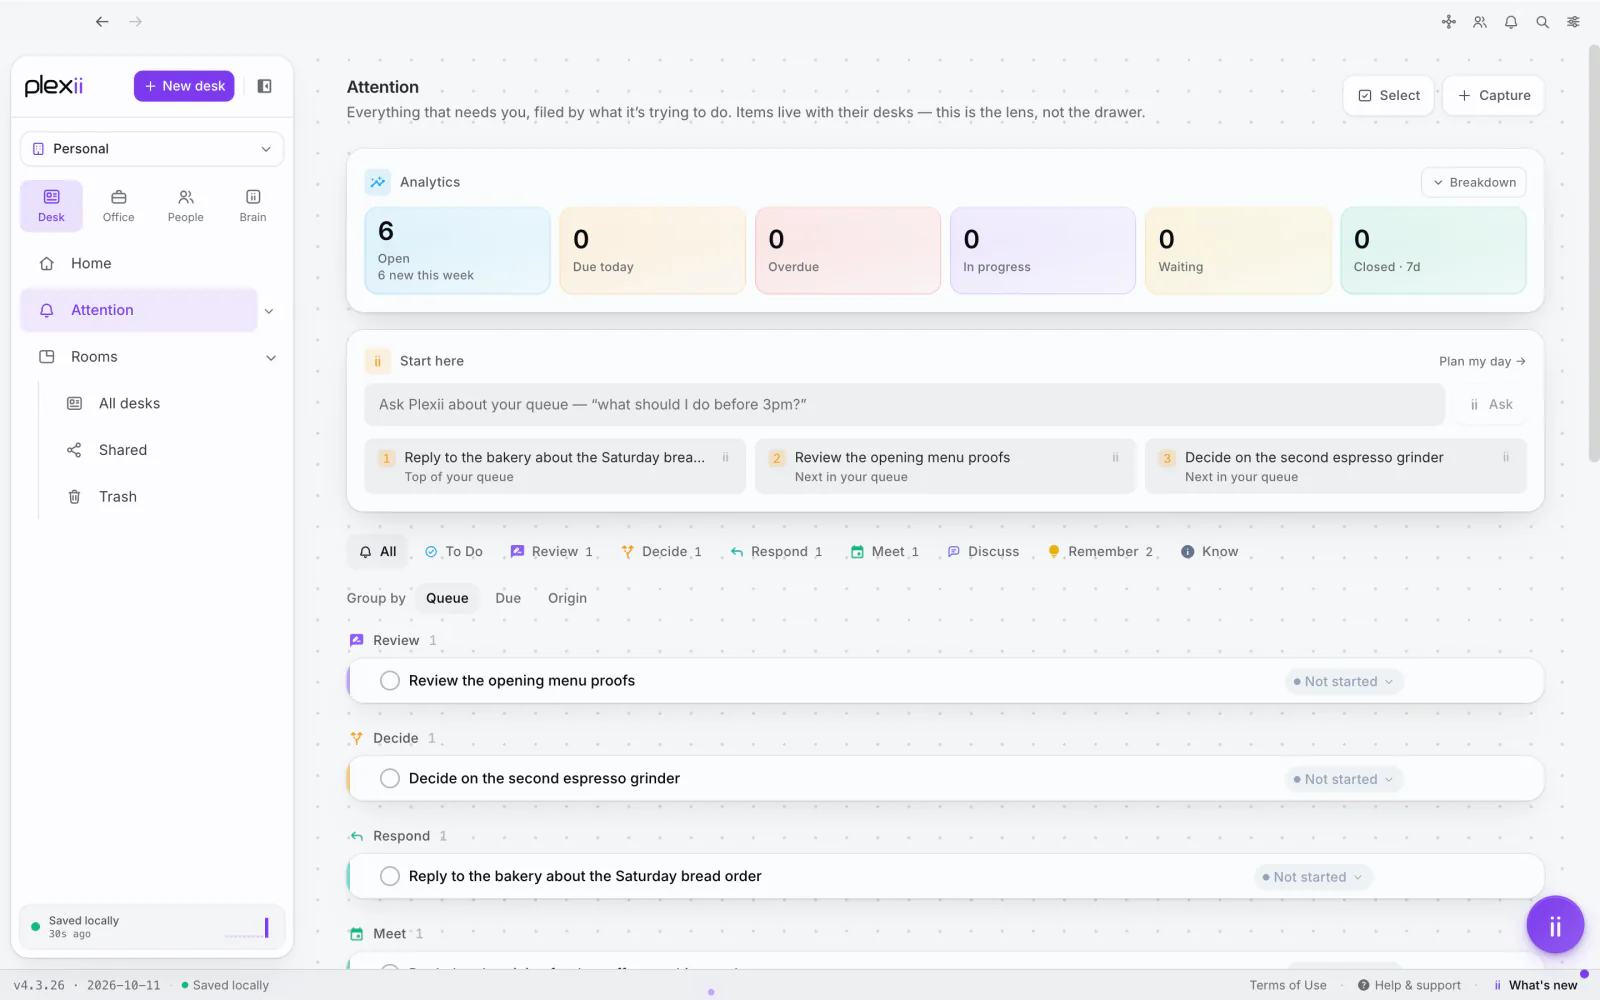Click the Select button
The height and width of the screenshot is (1000, 1600).
(x=1389, y=96)
